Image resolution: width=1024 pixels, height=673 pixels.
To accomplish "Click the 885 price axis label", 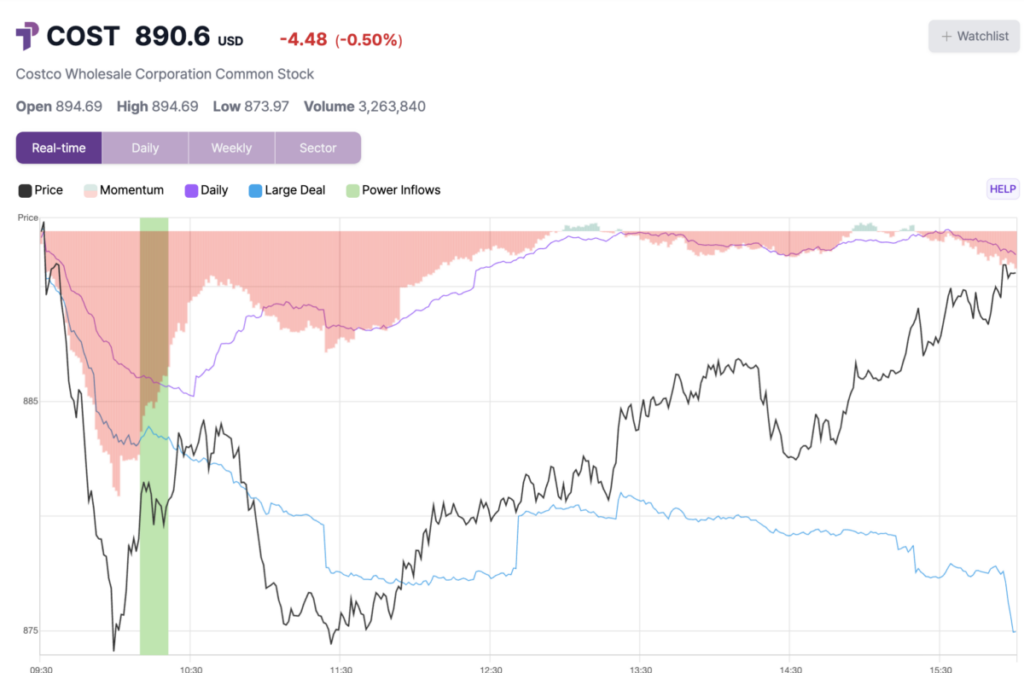I will tap(28, 402).
